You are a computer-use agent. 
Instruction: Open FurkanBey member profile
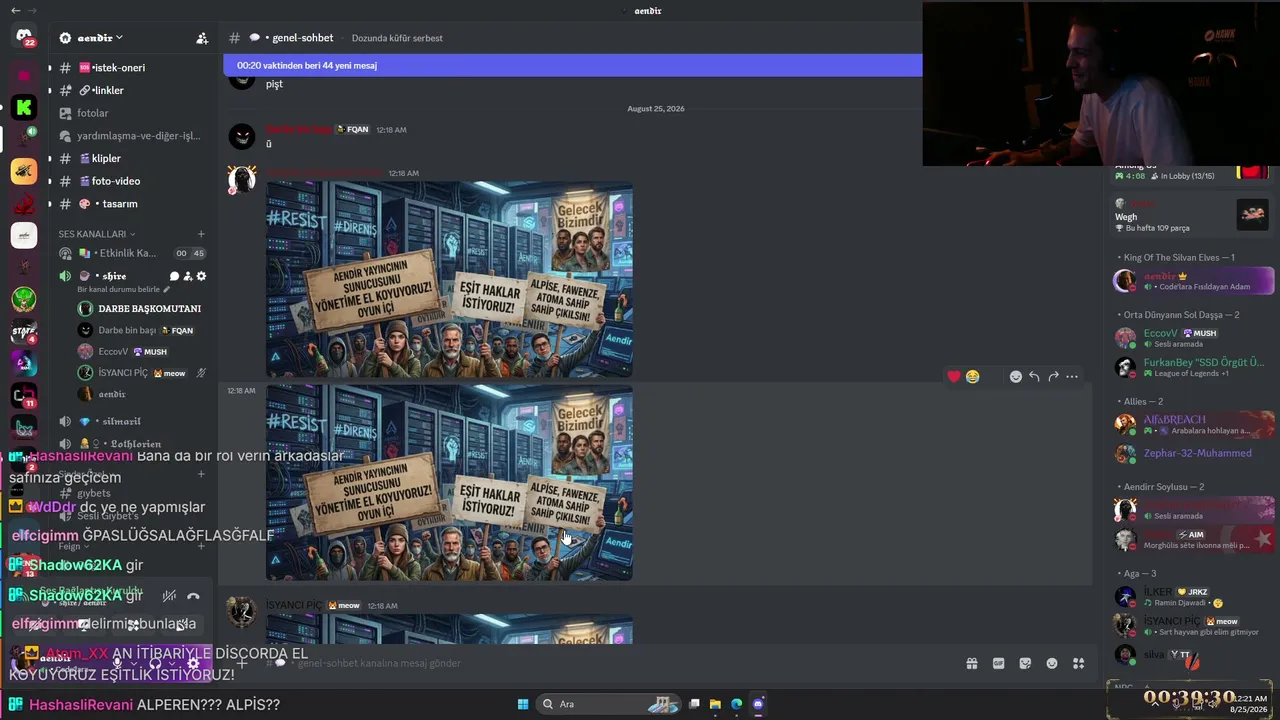[1194, 367]
